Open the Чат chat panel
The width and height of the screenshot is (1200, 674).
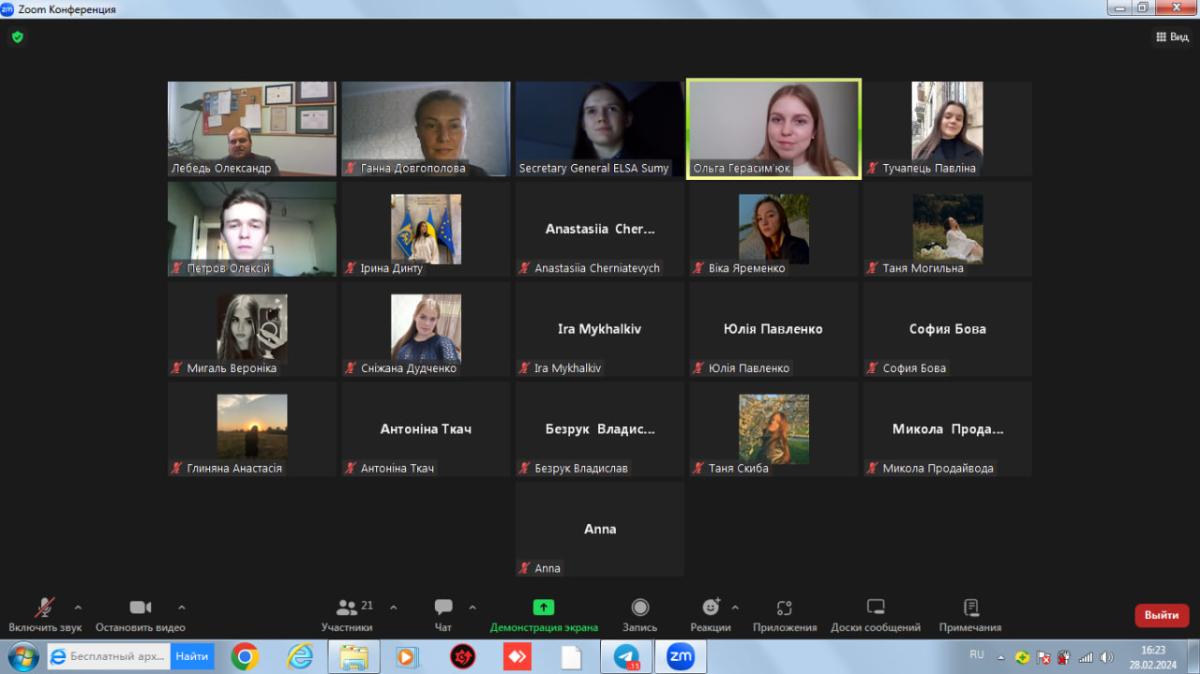pyautogui.click(x=443, y=615)
